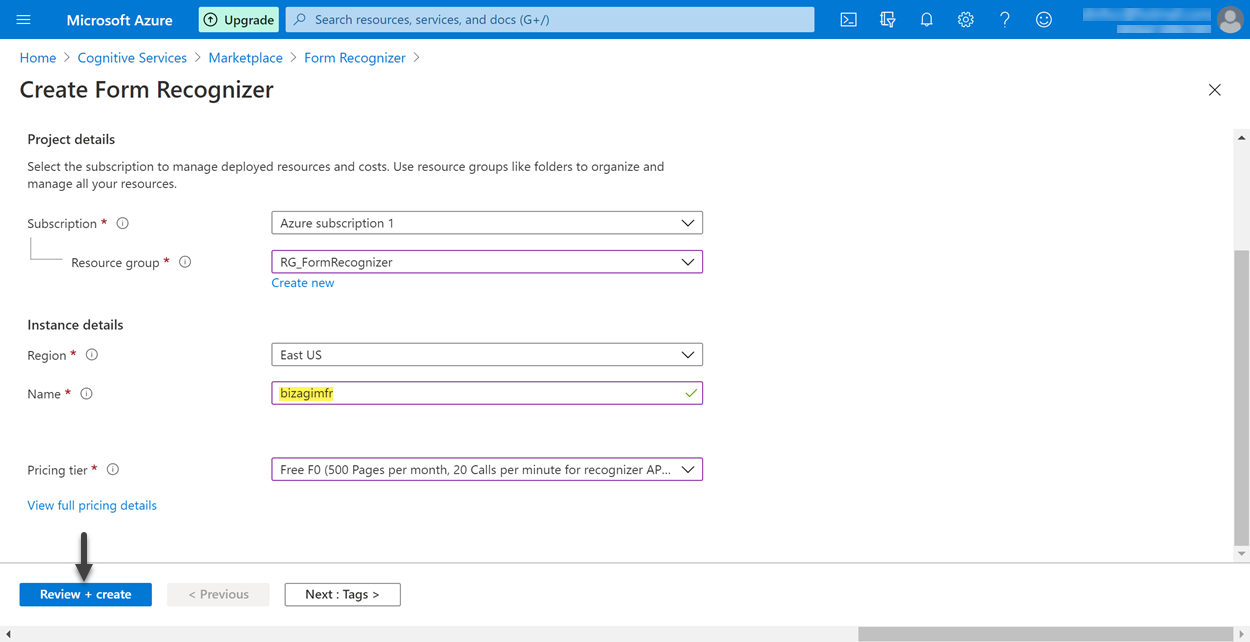Open the Region dropdown
The image size is (1250, 642).
click(x=487, y=355)
